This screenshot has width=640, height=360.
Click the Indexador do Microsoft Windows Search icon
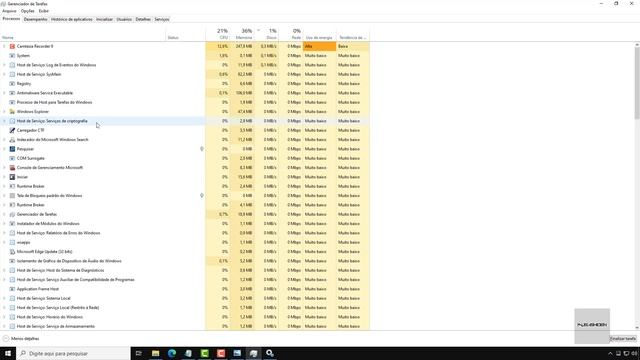click(12, 140)
